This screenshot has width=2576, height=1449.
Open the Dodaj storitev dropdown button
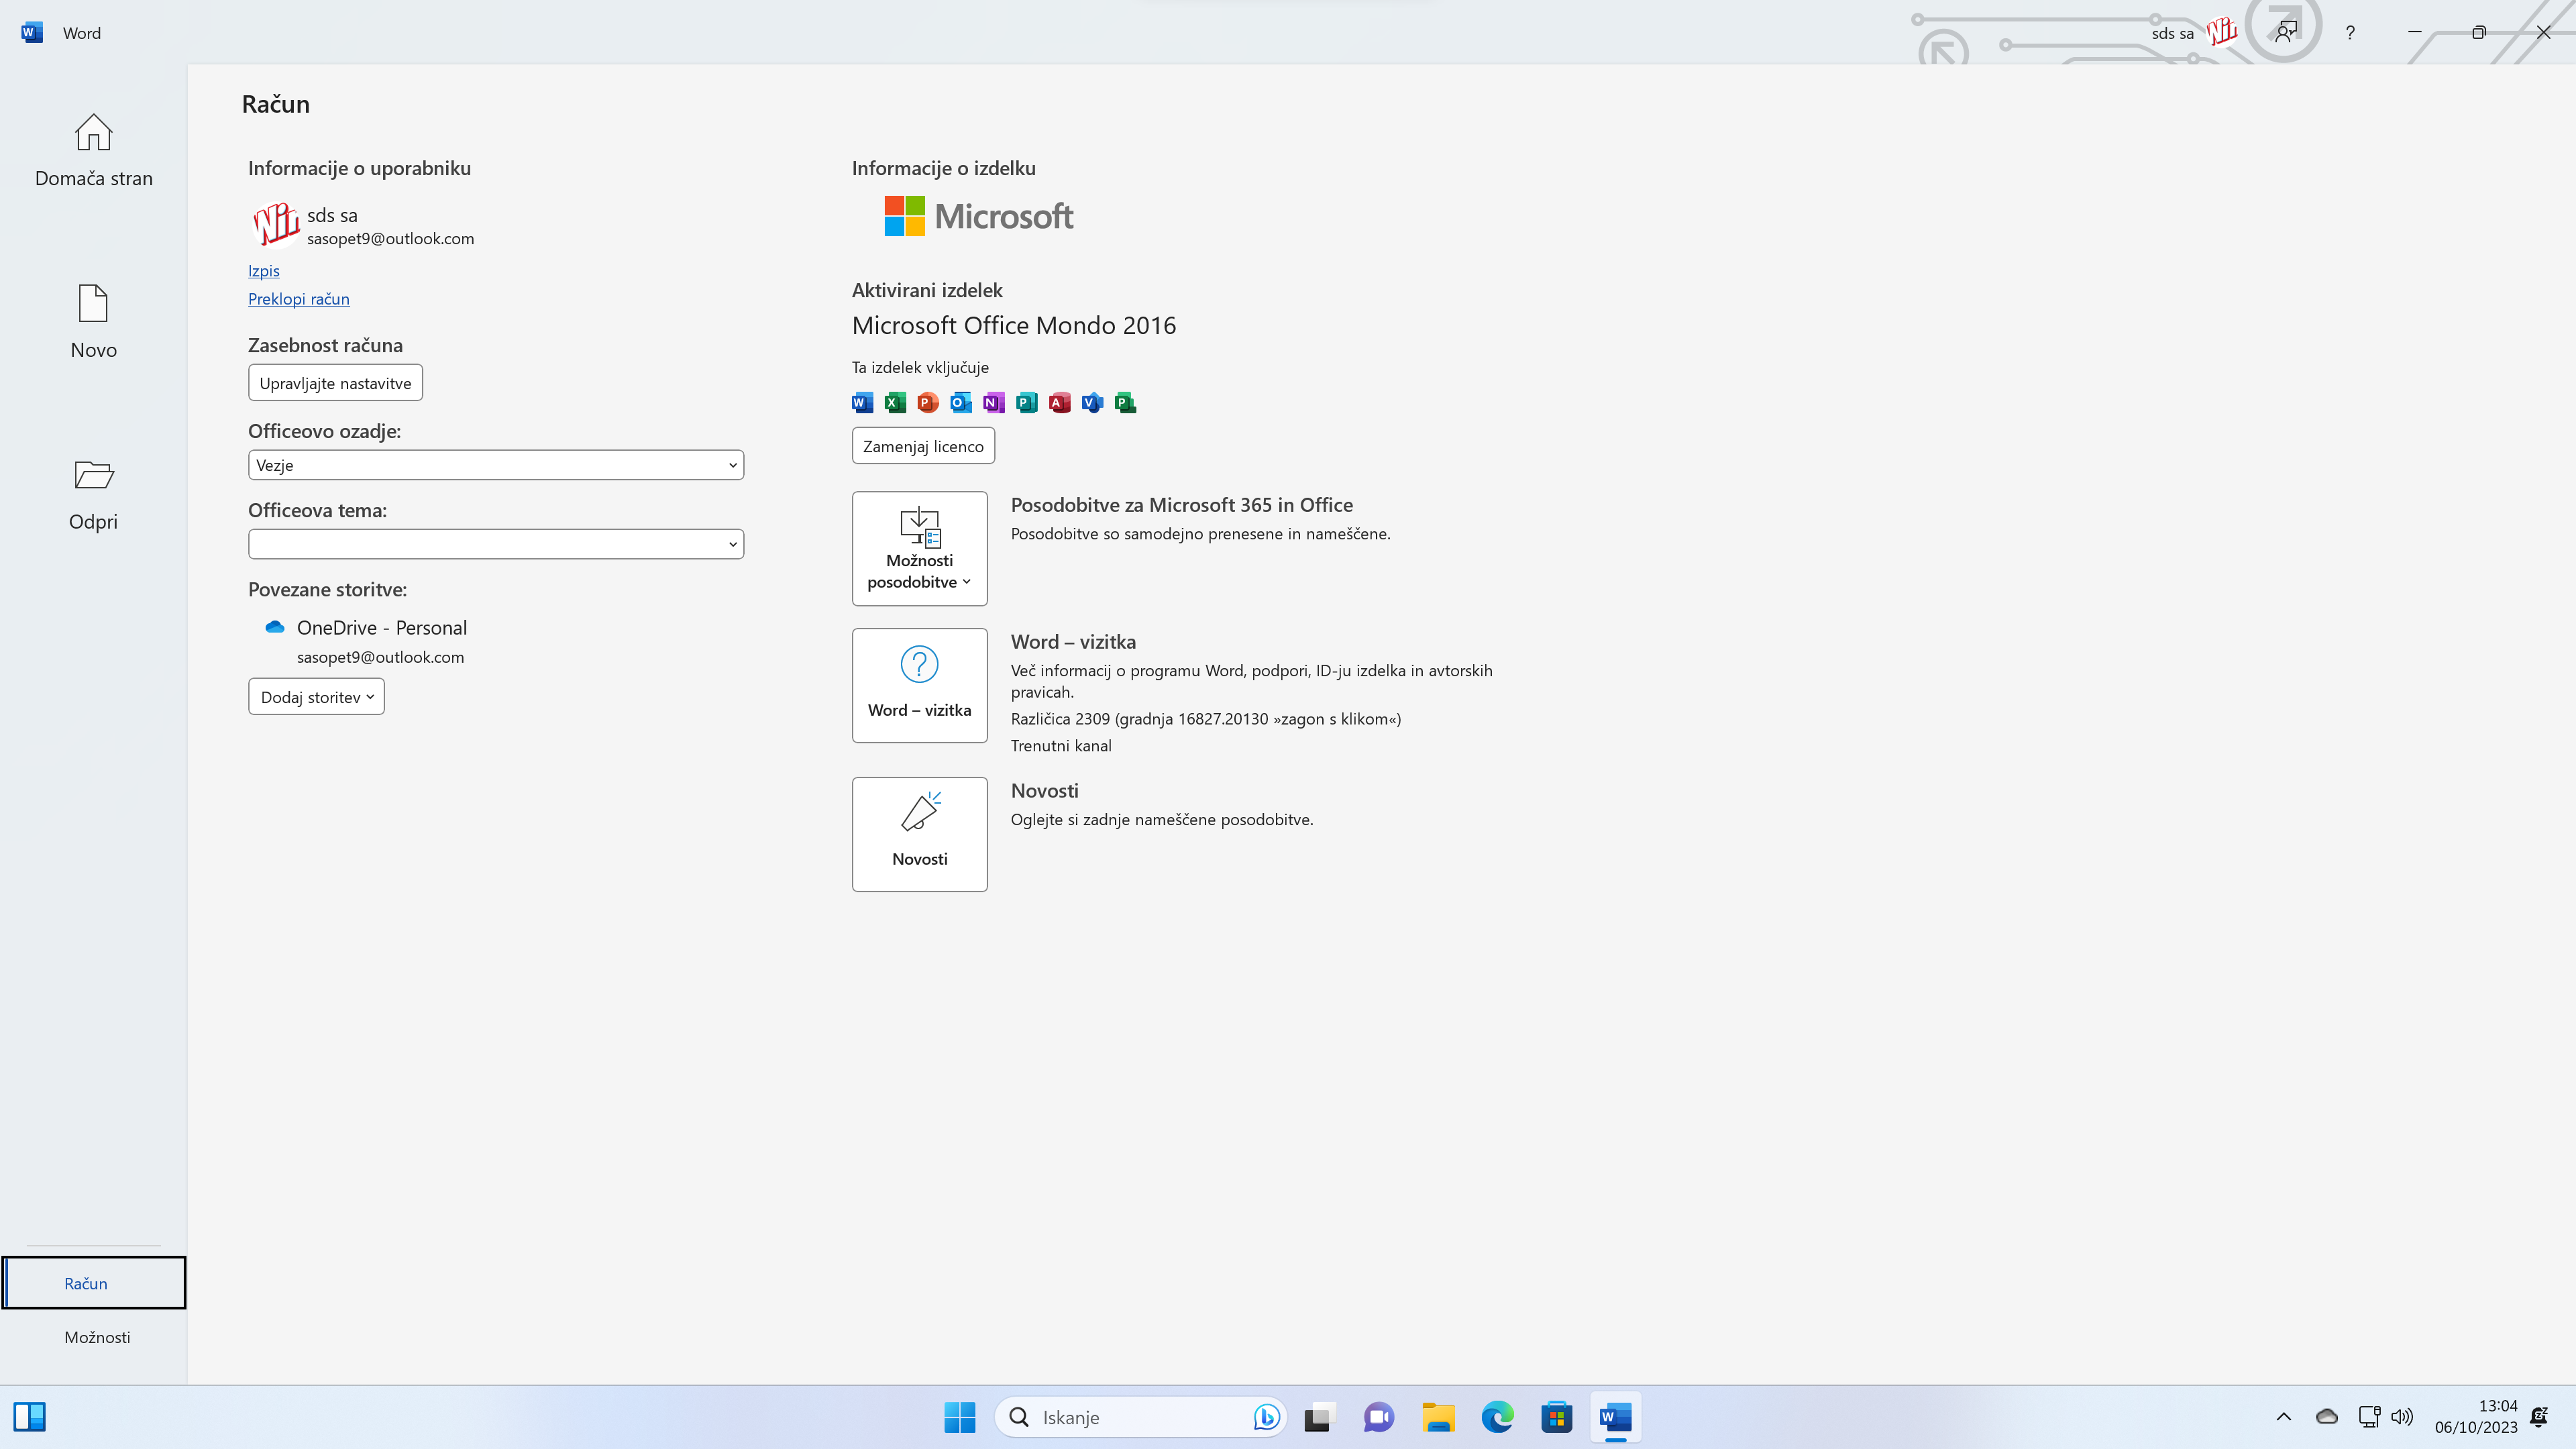[x=316, y=697]
